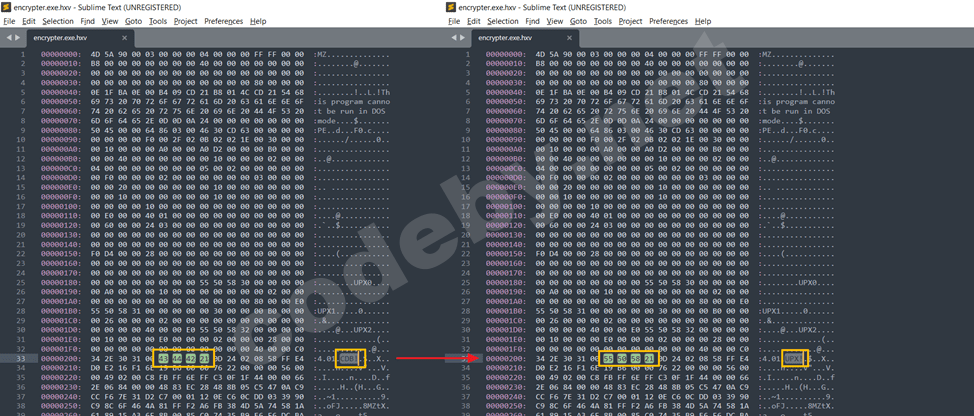Open Find menu in right Sublime window

click(532, 21)
